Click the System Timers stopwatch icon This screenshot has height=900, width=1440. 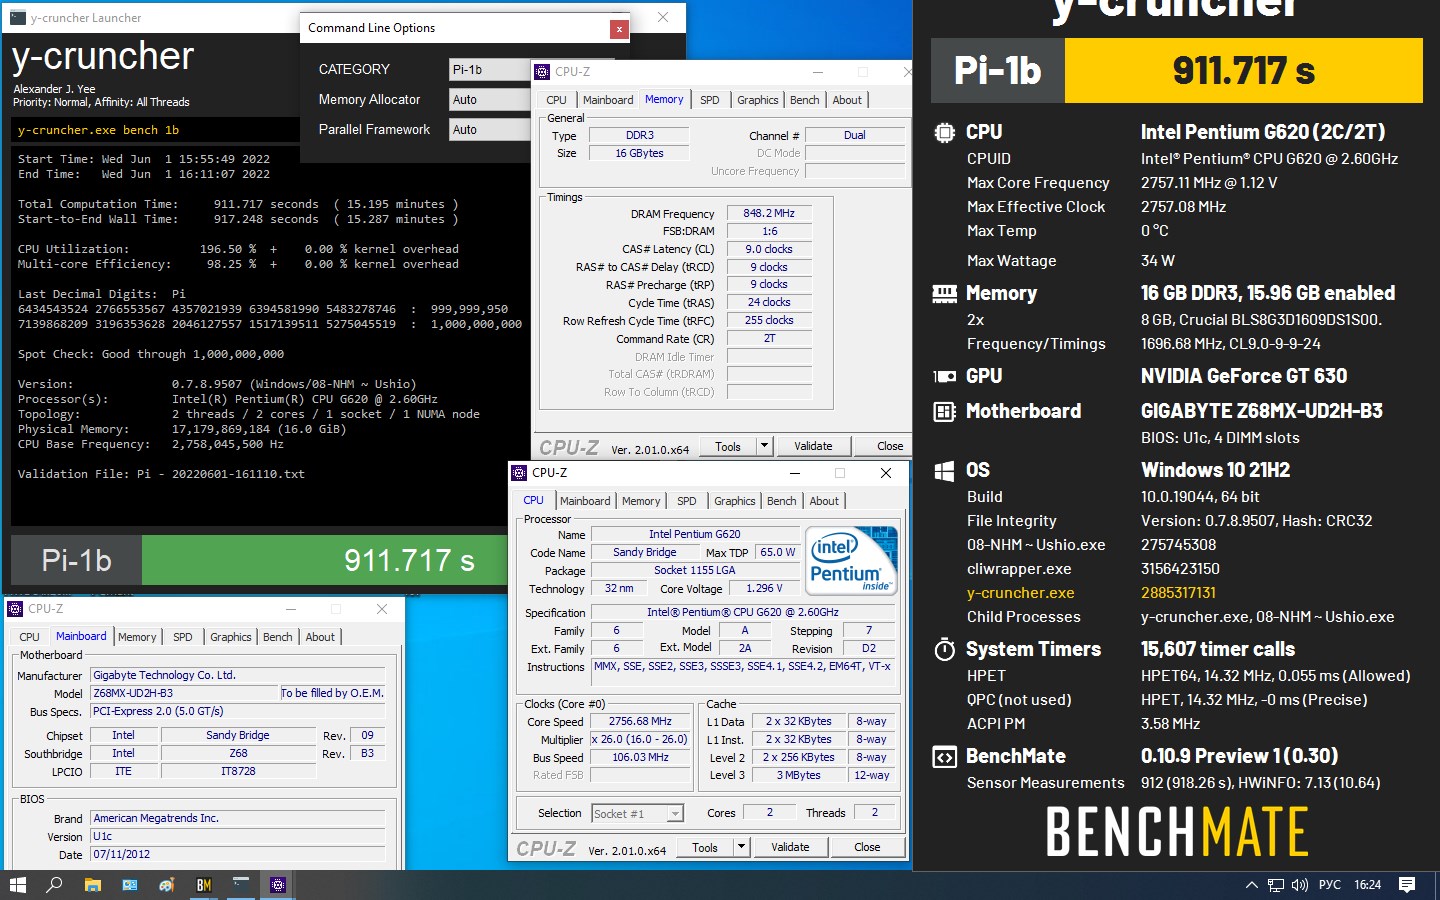pos(944,649)
